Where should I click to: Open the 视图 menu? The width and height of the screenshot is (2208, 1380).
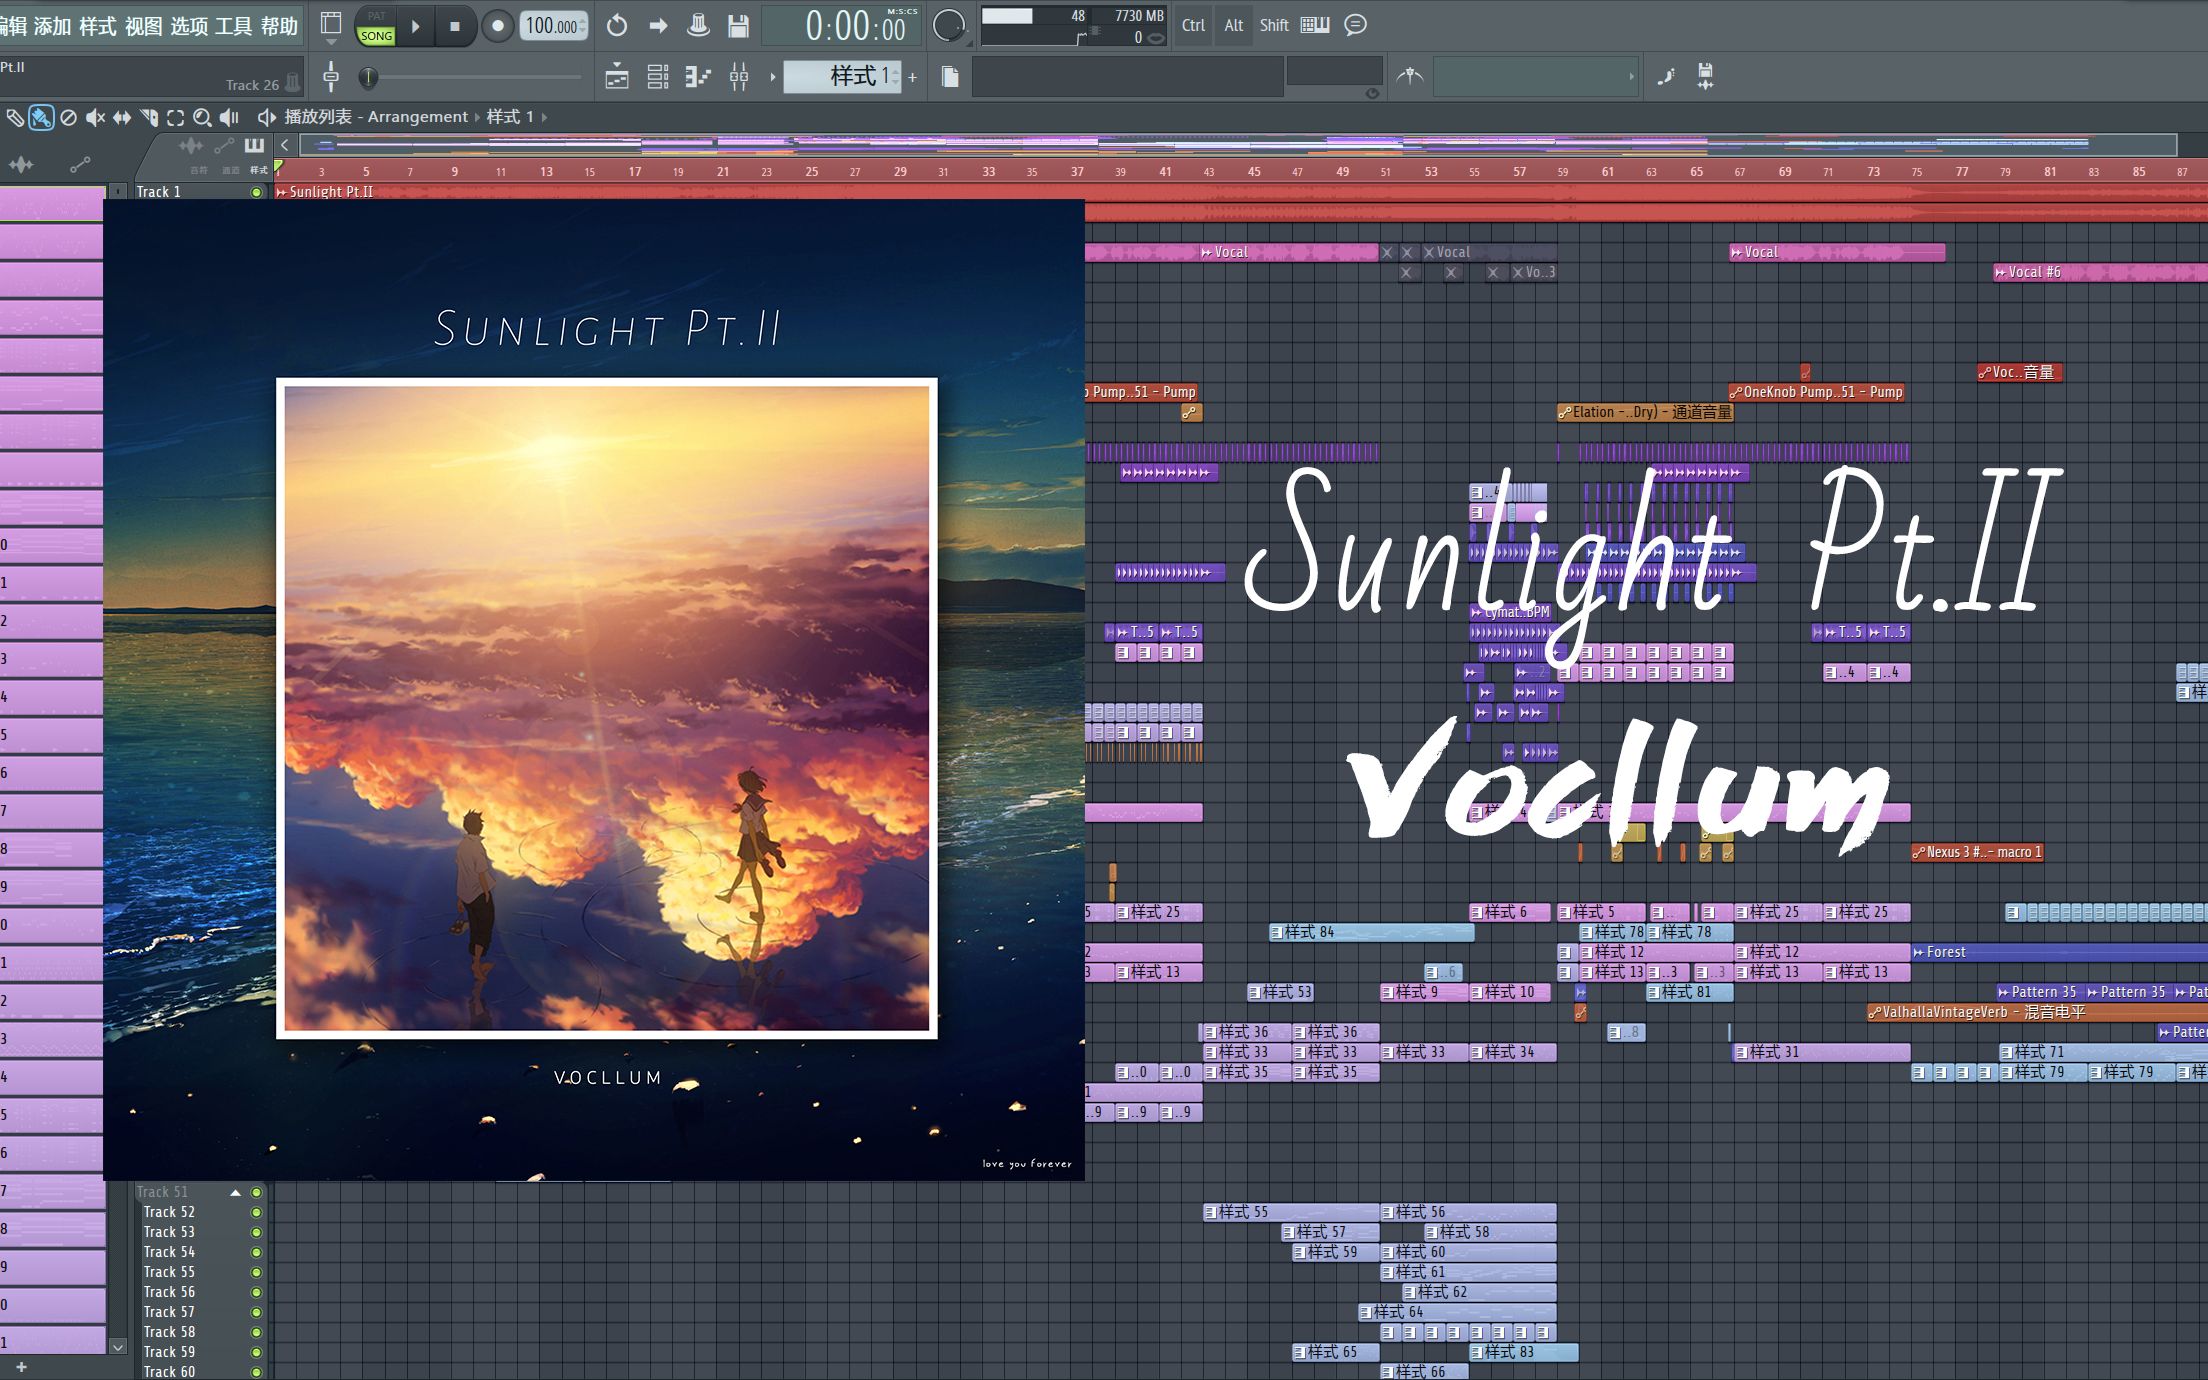[143, 26]
